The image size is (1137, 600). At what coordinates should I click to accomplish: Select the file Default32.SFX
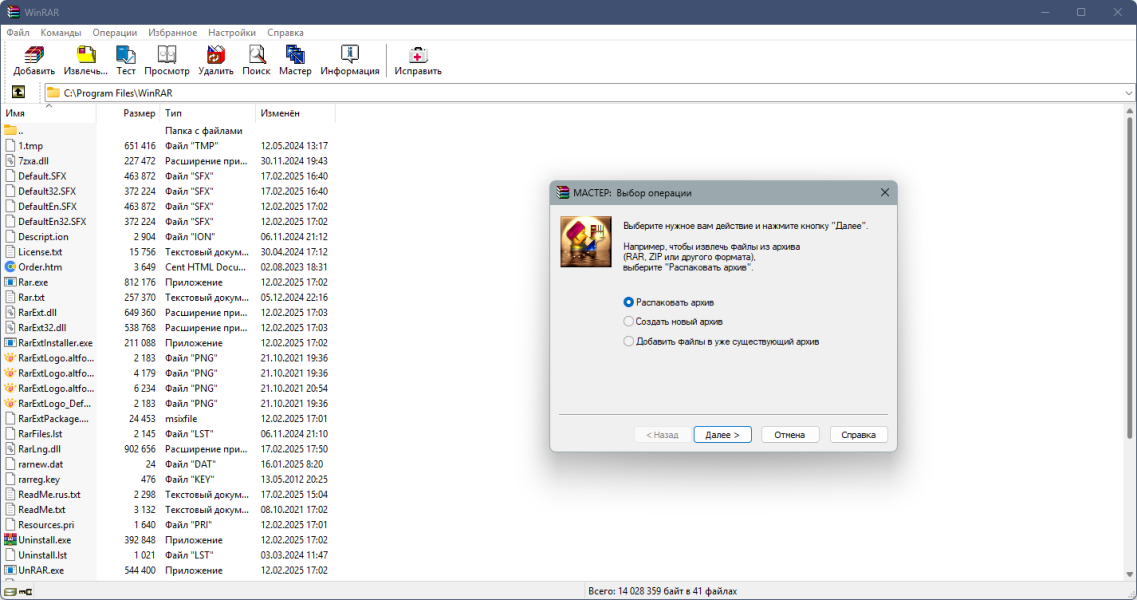47,191
